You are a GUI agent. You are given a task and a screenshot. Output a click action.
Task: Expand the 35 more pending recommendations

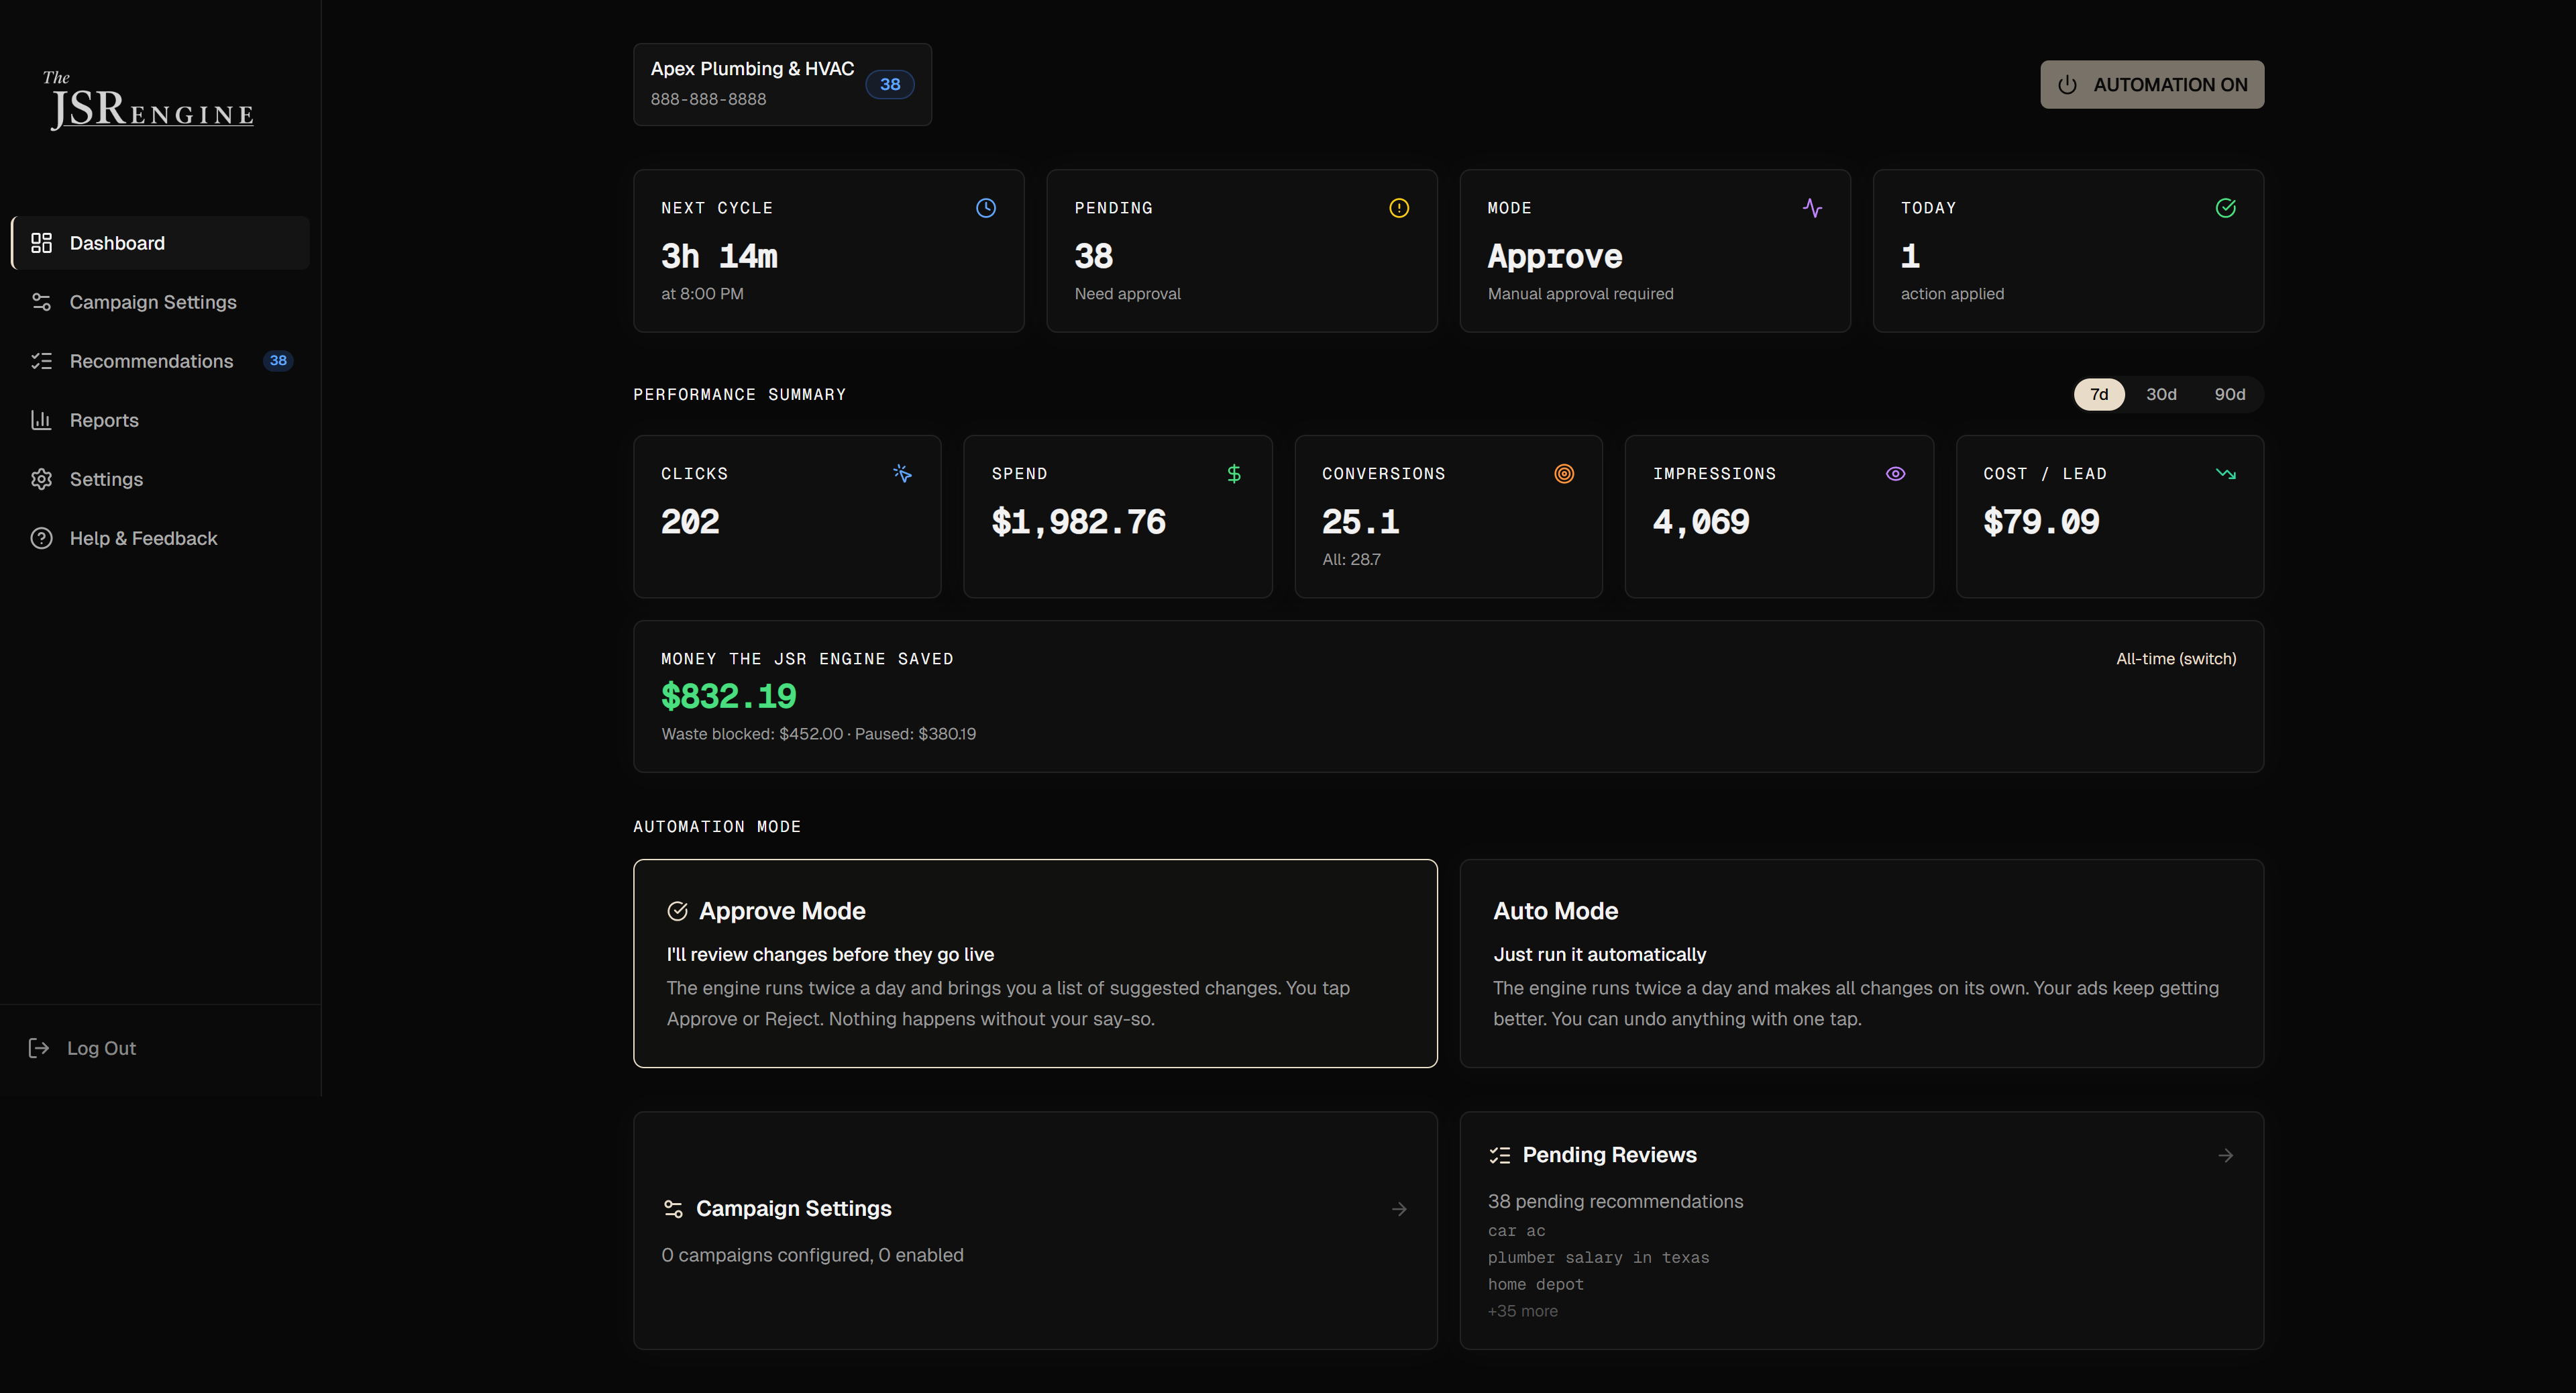pyautogui.click(x=1522, y=1311)
